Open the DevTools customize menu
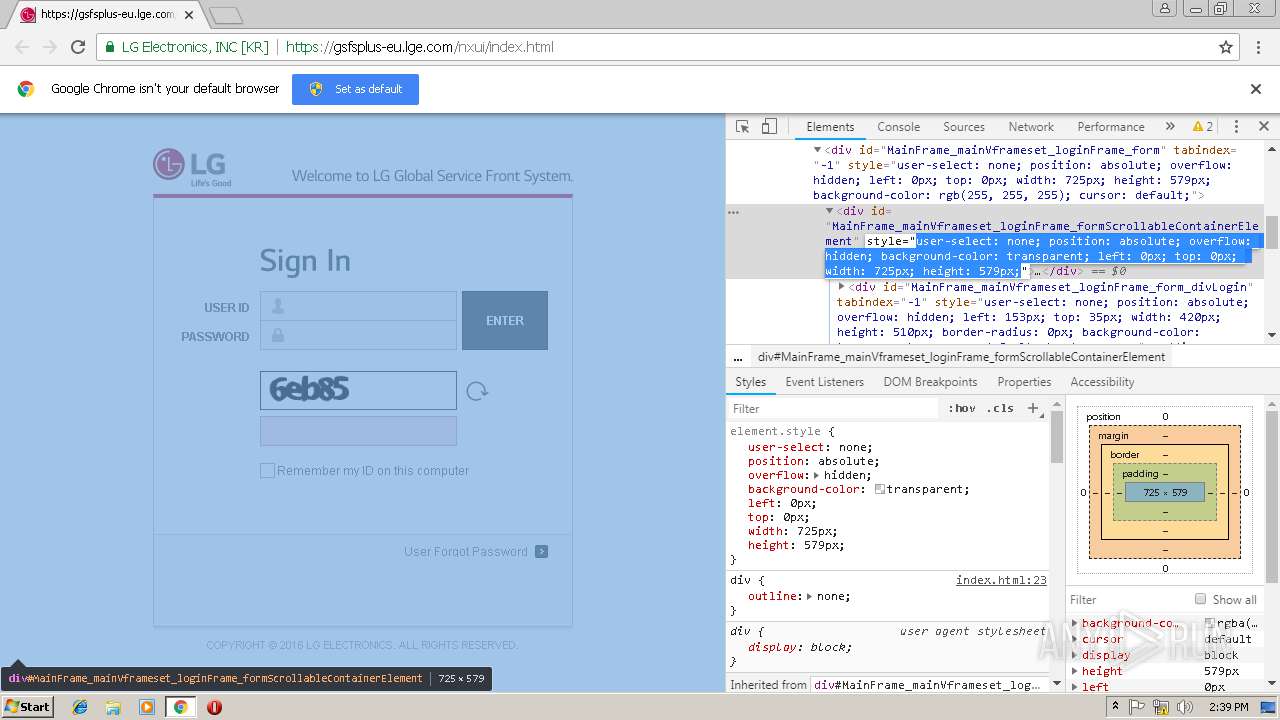Viewport: 1280px width, 720px height. click(1236, 127)
